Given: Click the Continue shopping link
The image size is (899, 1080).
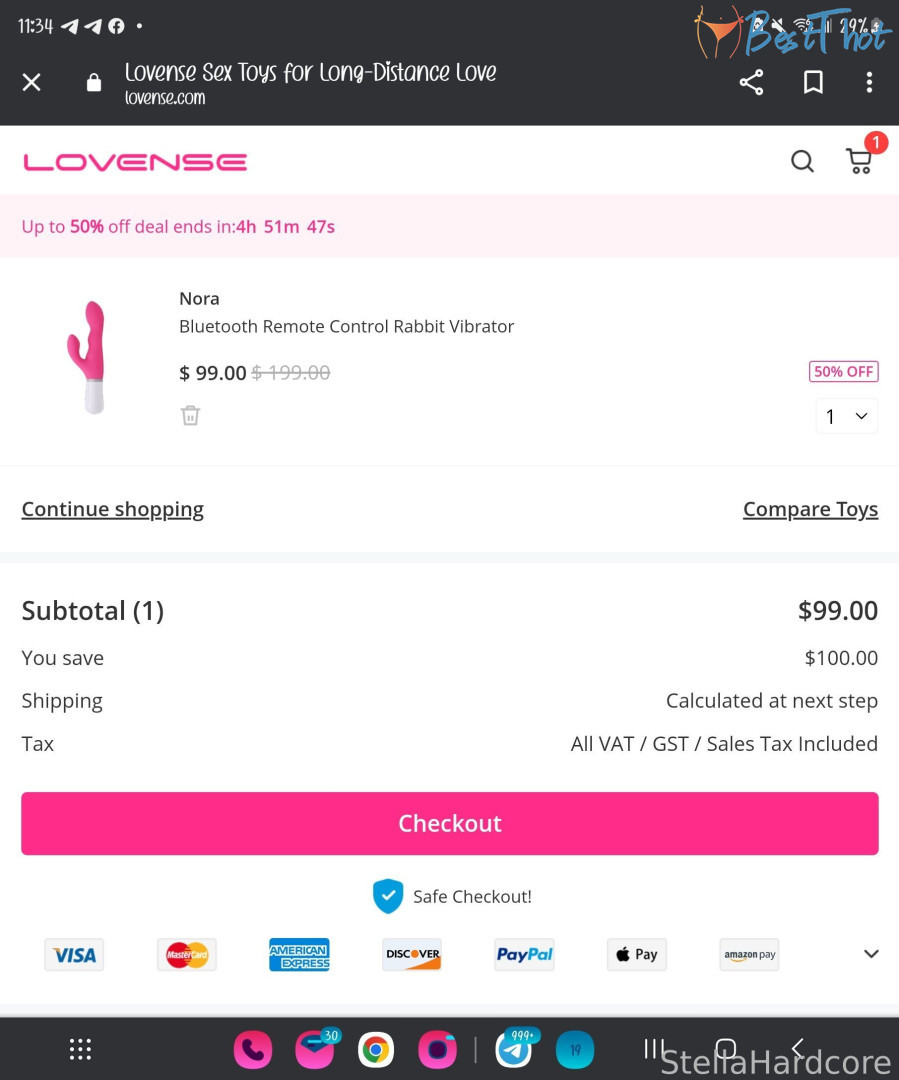Looking at the screenshot, I should tap(112, 509).
